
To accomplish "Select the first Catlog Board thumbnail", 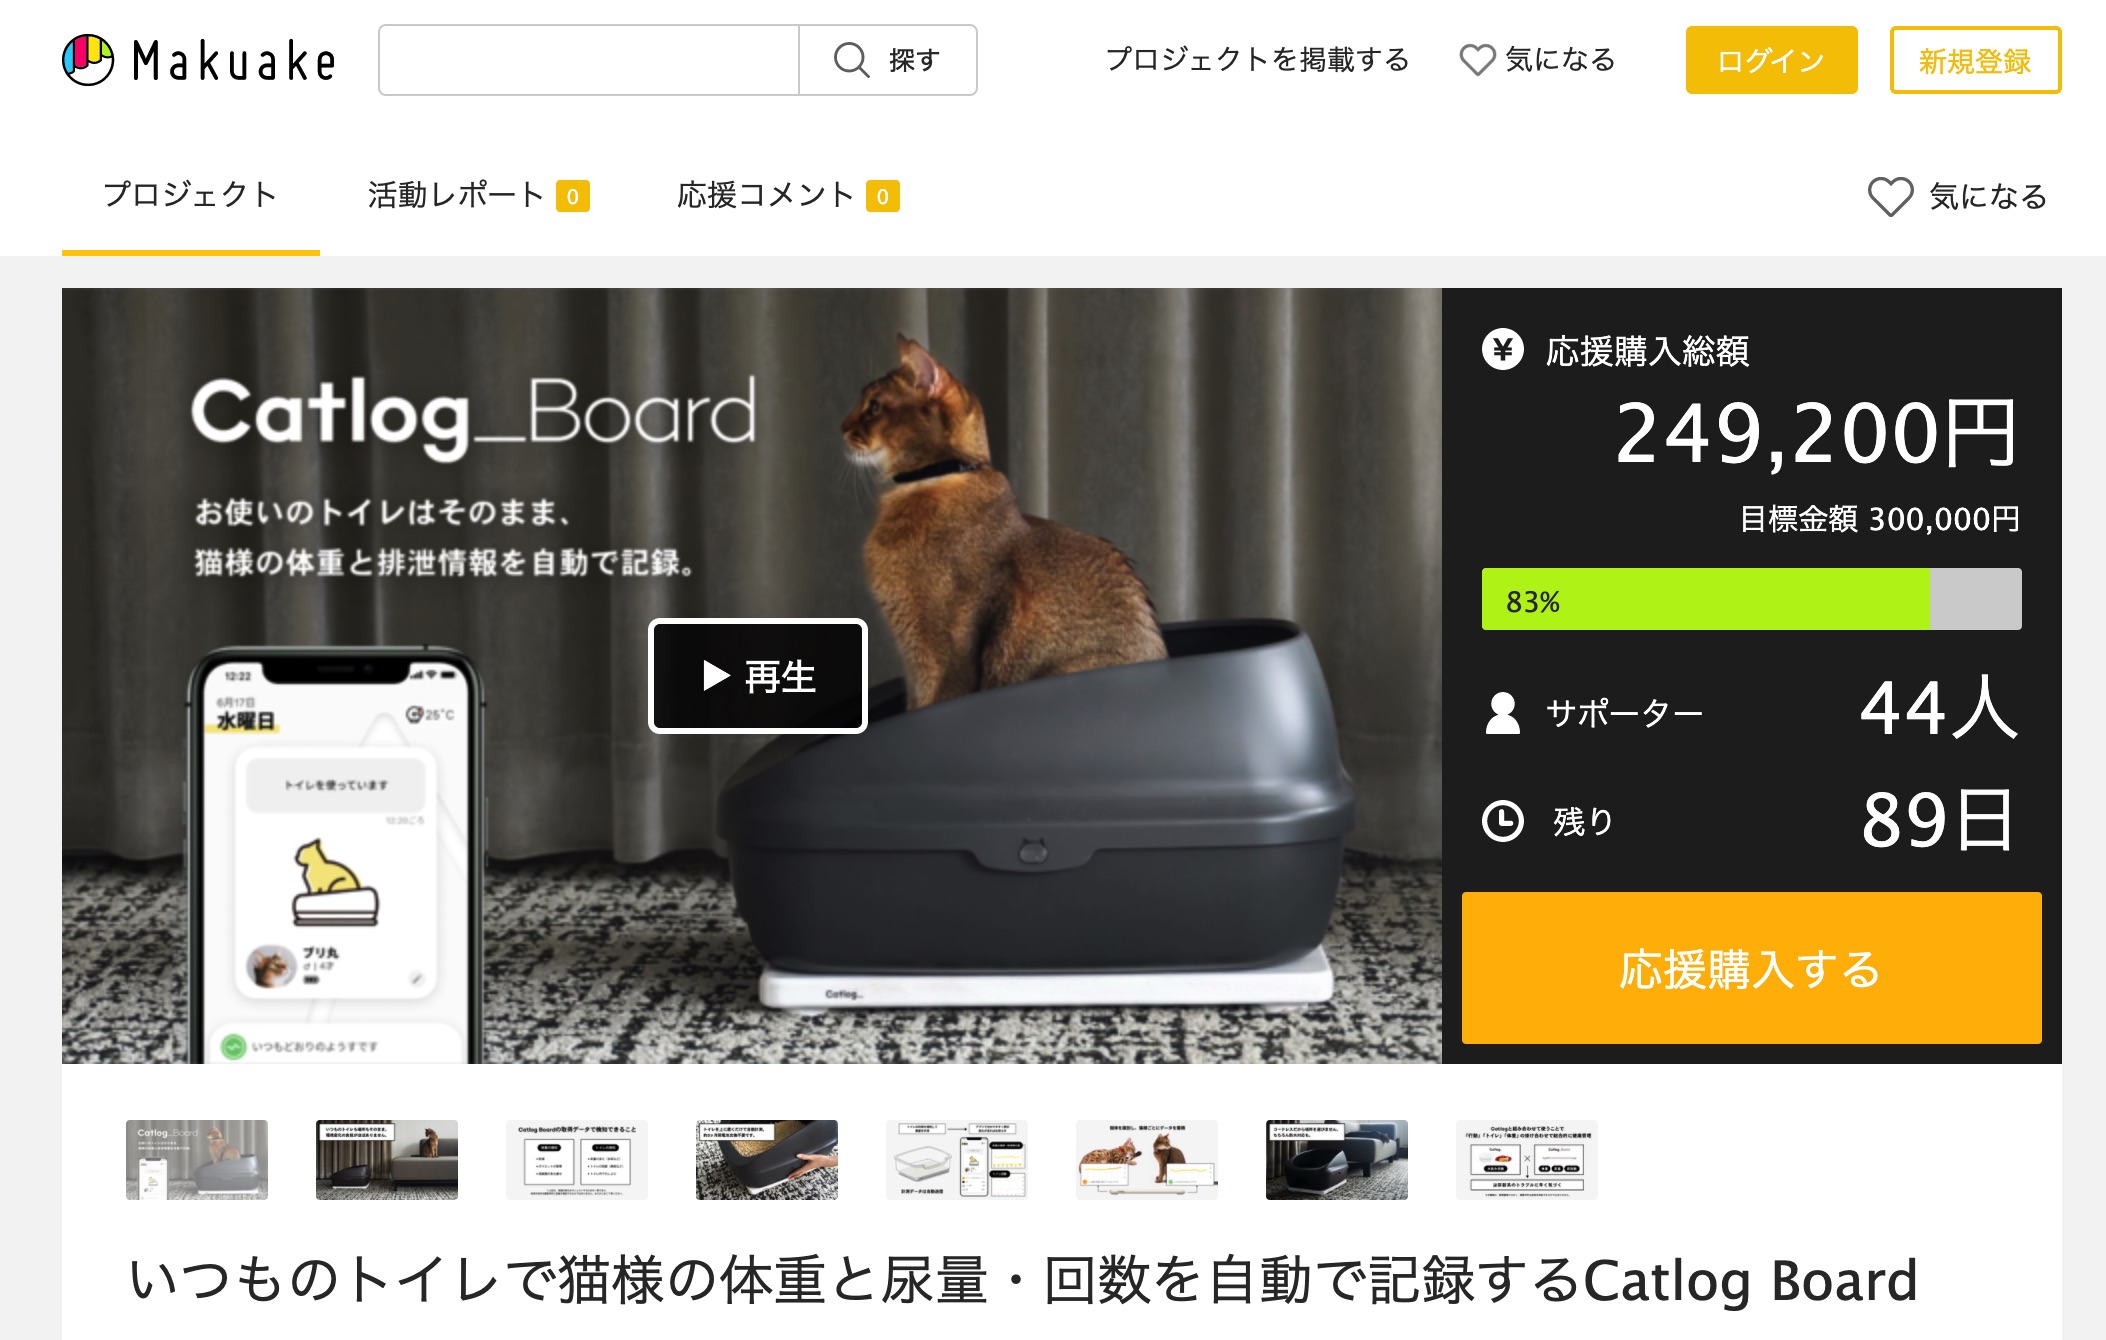I will pyautogui.click(x=197, y=1159).
